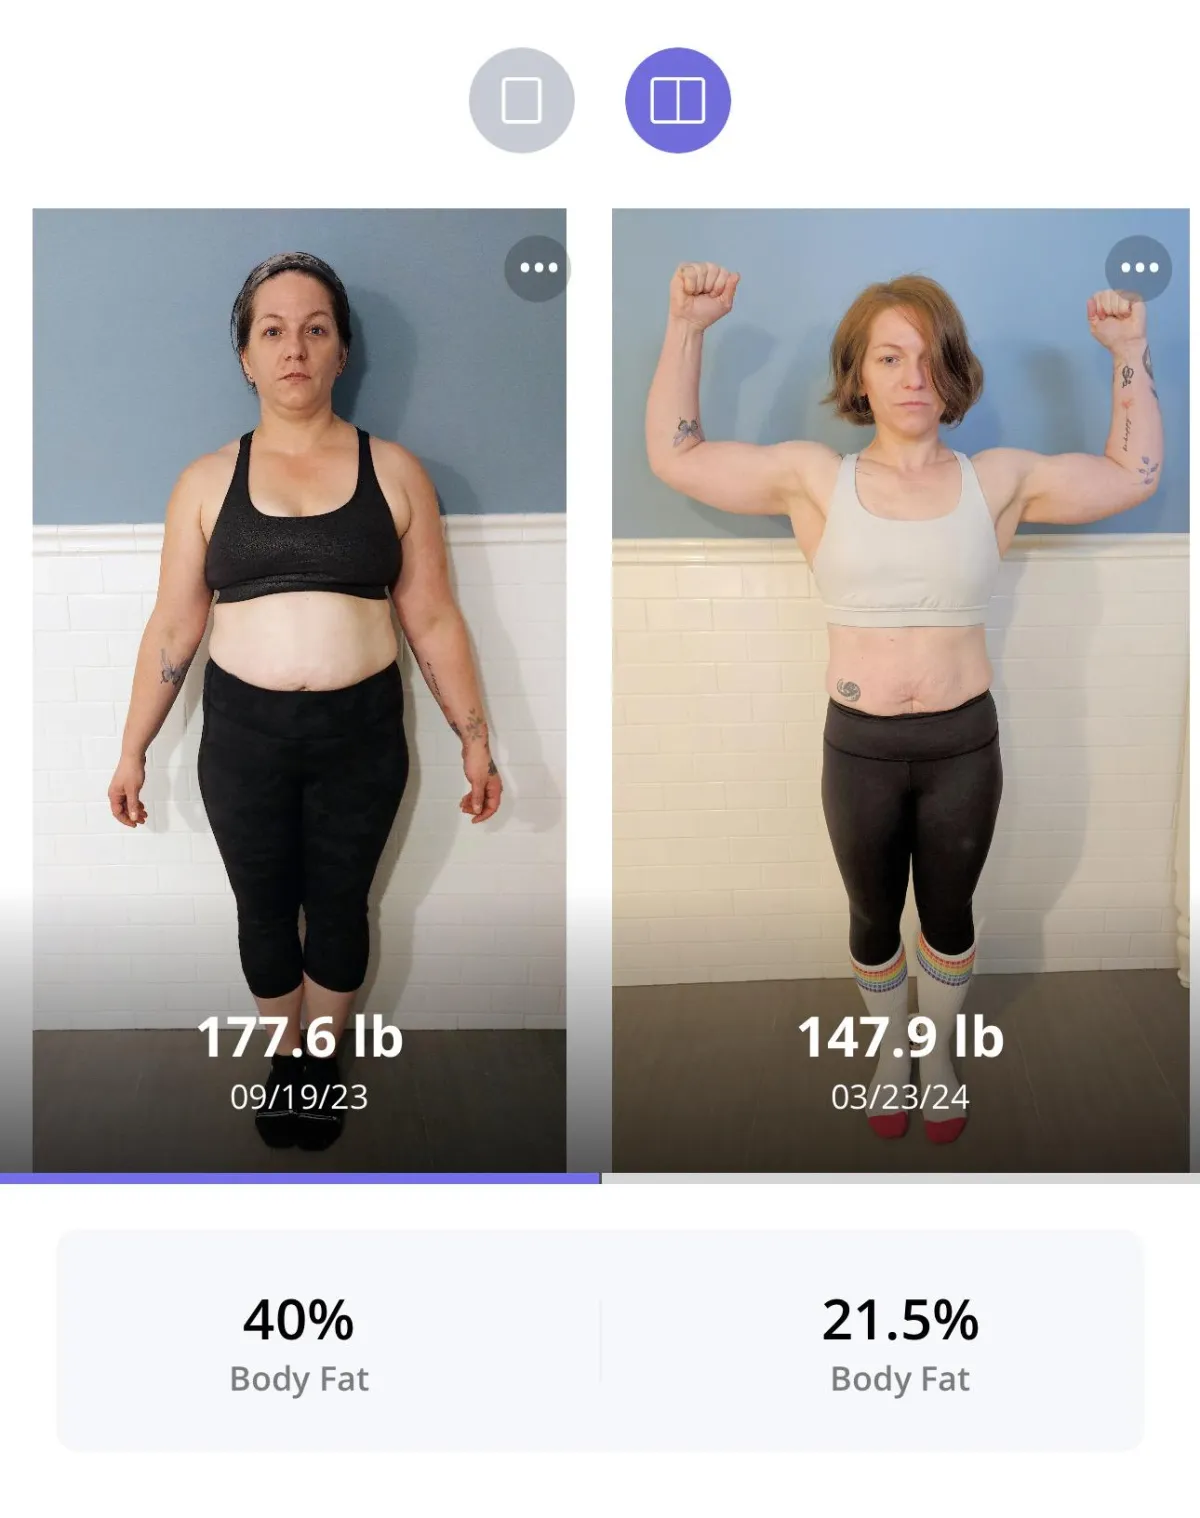Open options menu on 03/23/24 photo
1200x1518 pixels.
point(1138,268)
